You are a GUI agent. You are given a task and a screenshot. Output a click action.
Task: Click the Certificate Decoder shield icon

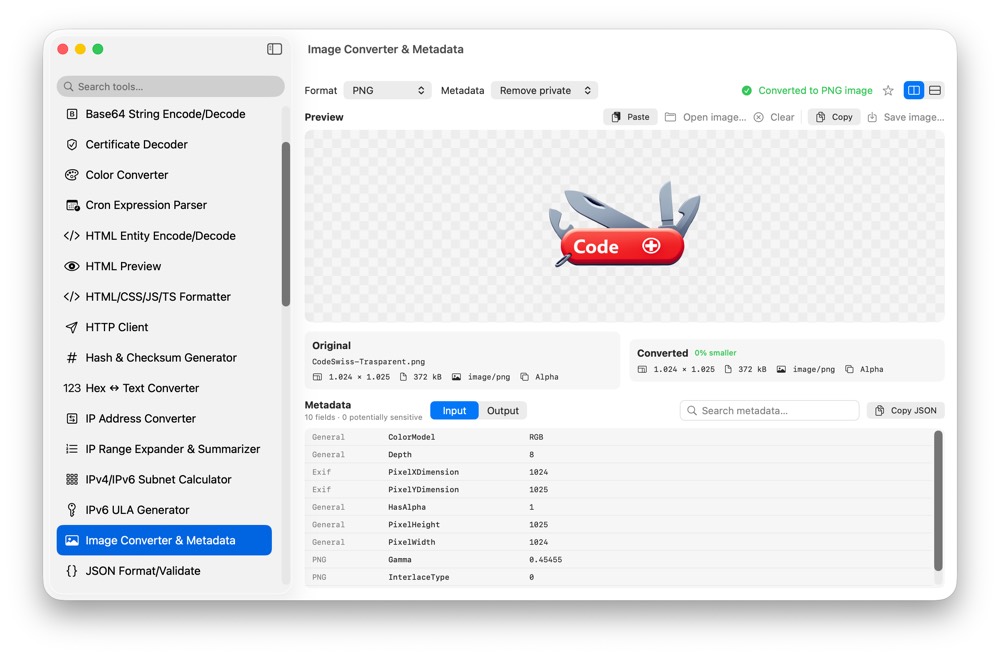72,145
